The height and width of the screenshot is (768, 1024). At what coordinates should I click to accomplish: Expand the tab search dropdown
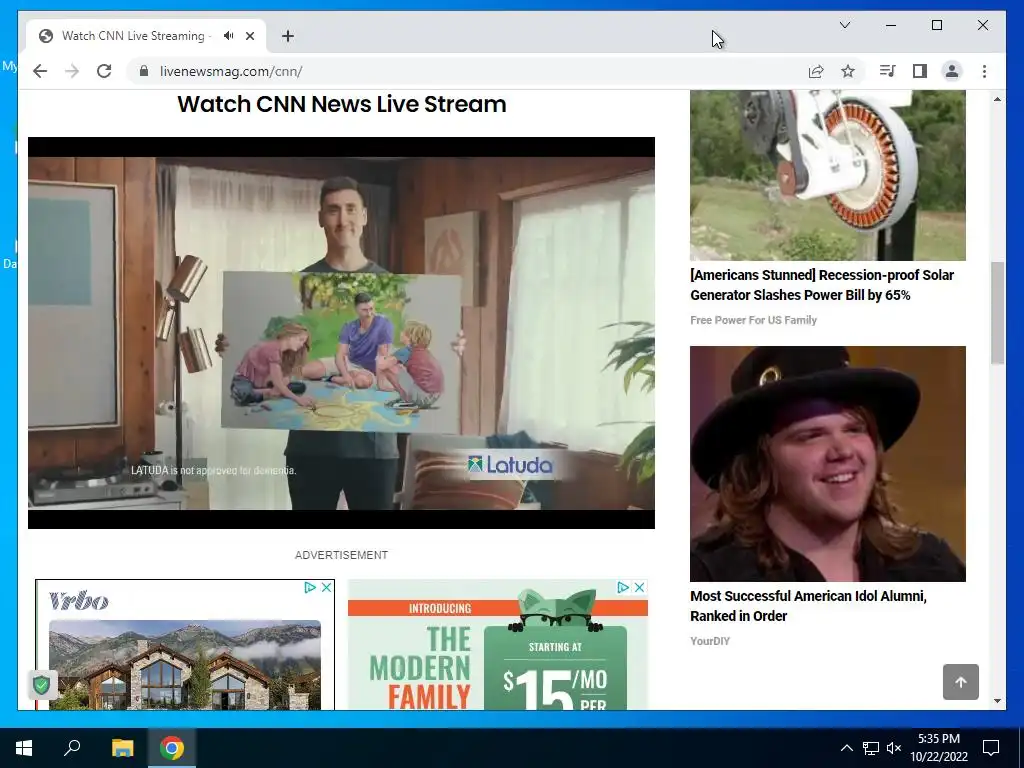coord(844,25)
